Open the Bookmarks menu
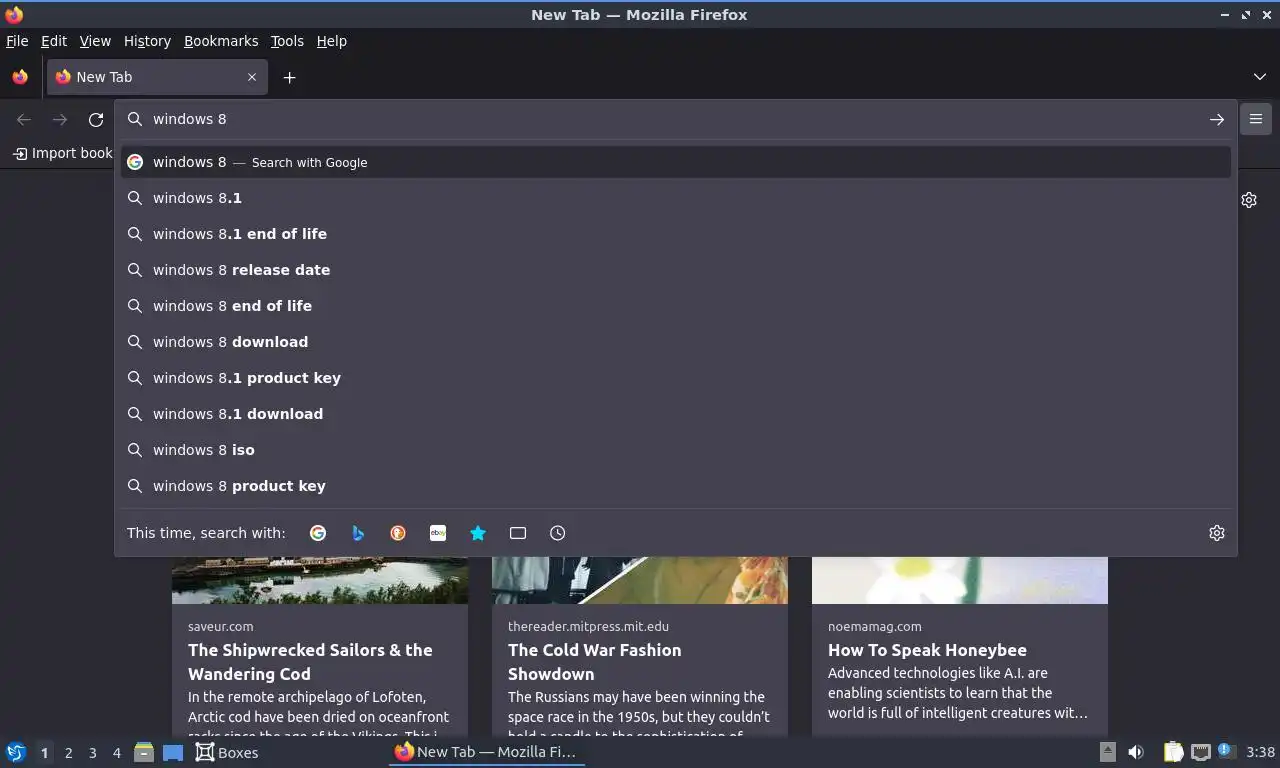Viewport: 1280px width, 768px height. coord(221,41)
